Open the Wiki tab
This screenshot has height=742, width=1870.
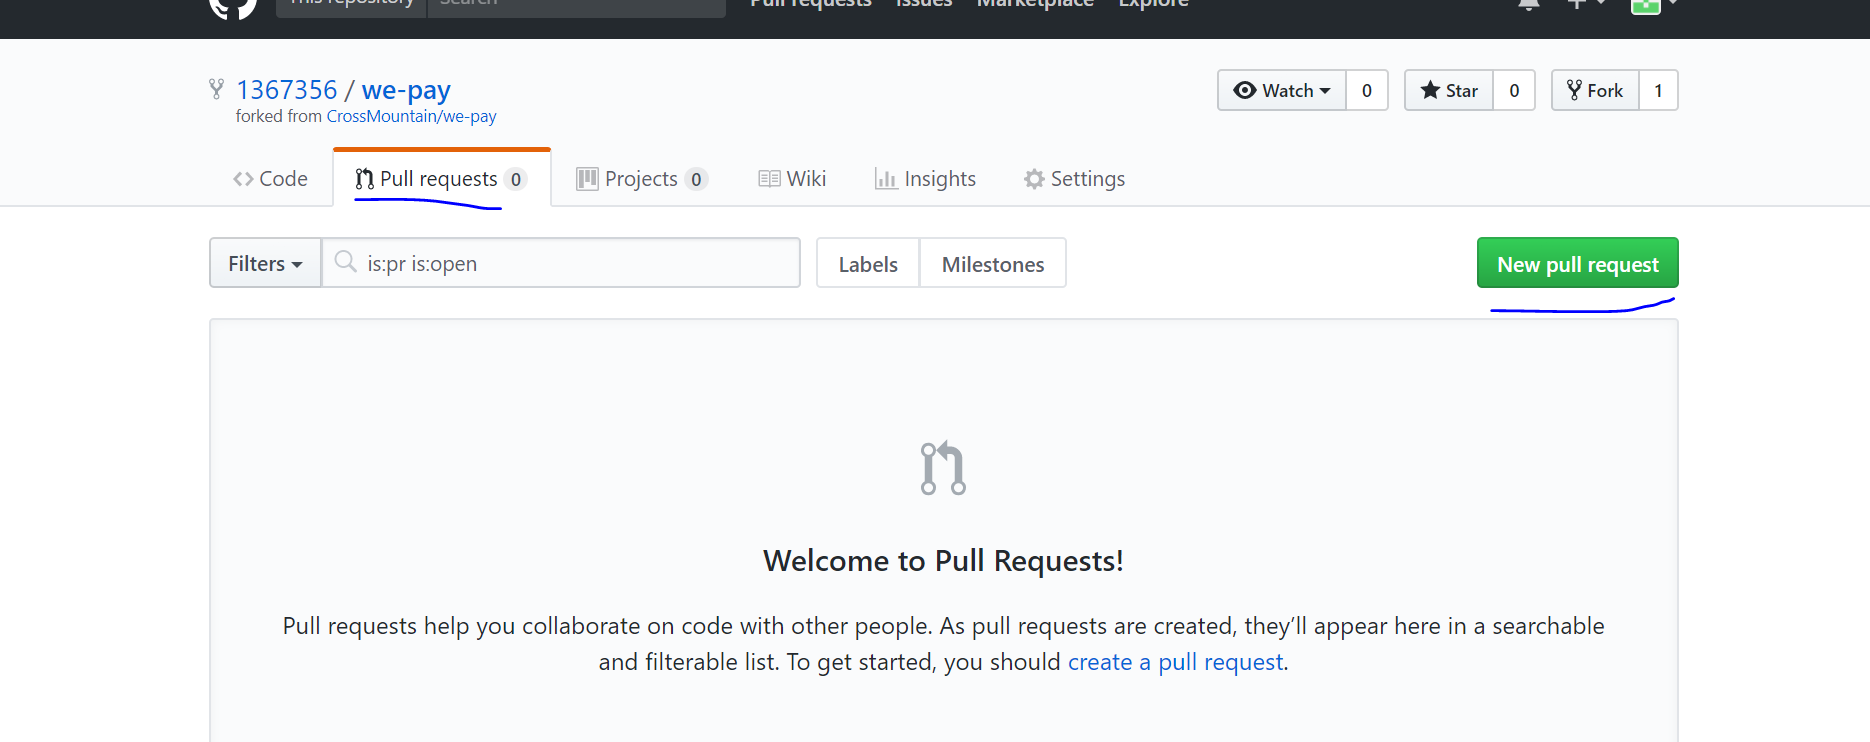(x=792, y=179)
